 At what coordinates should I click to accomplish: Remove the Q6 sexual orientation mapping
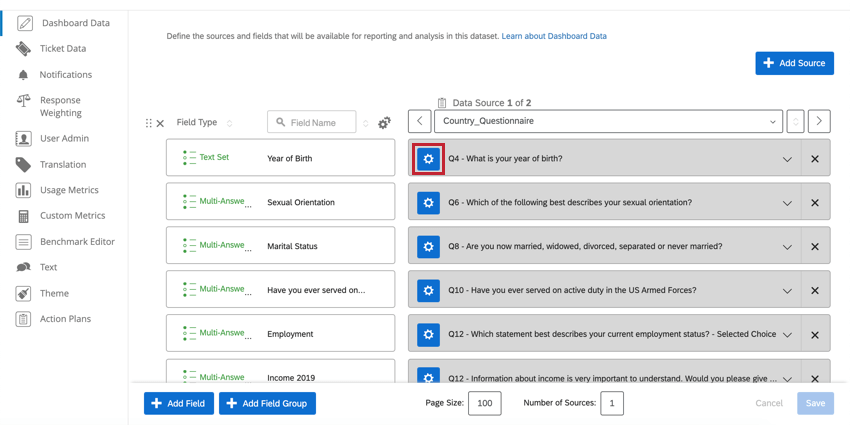[814, 203]
